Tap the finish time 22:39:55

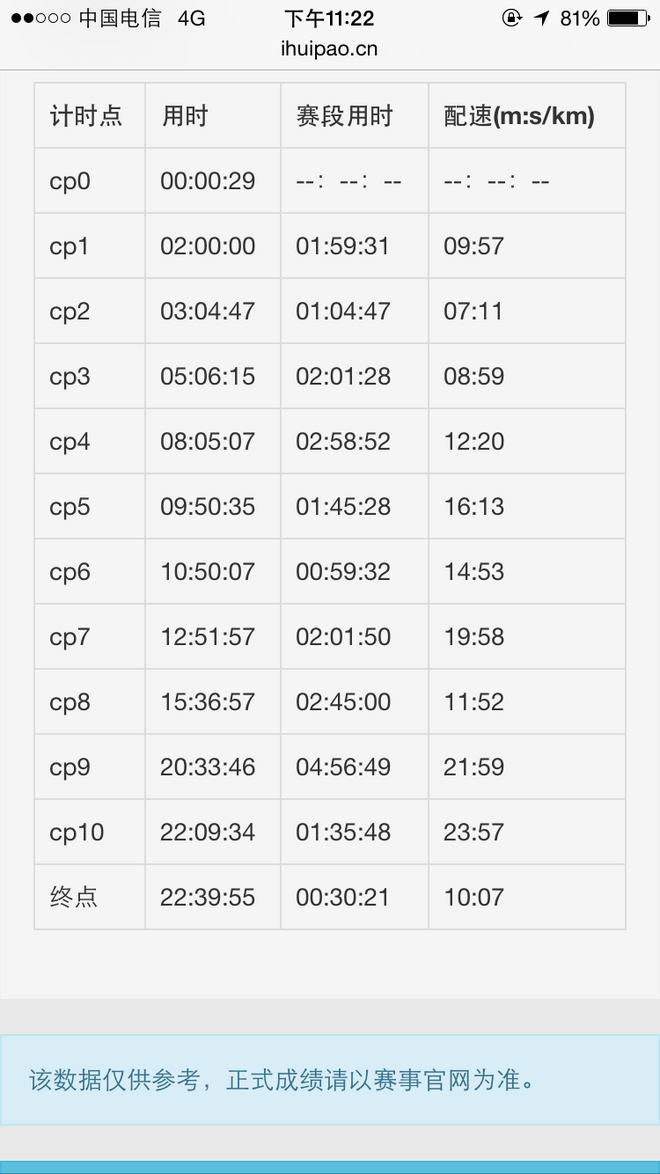(208, 897)
